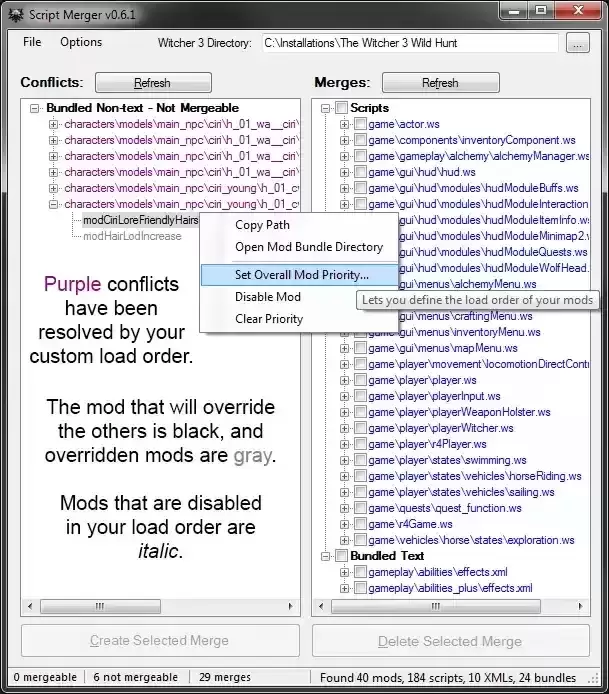Select Disable Mod in context menu
The image size is (609, 694).
coord(267,297)
